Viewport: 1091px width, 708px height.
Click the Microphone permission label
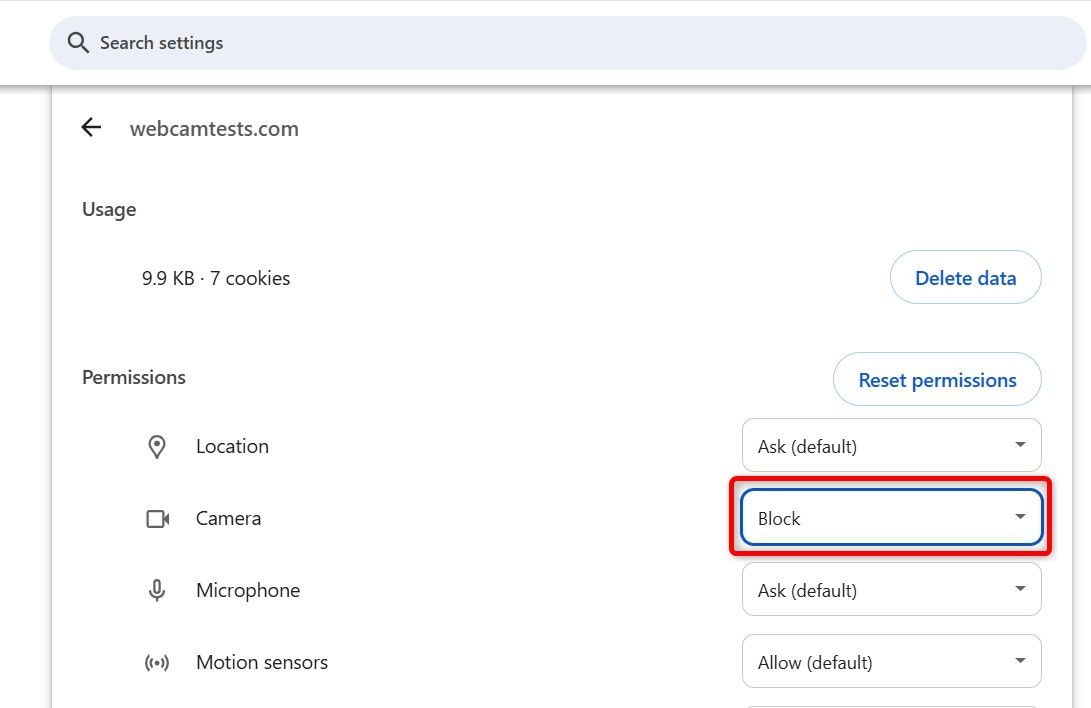[x=248, y=591]
